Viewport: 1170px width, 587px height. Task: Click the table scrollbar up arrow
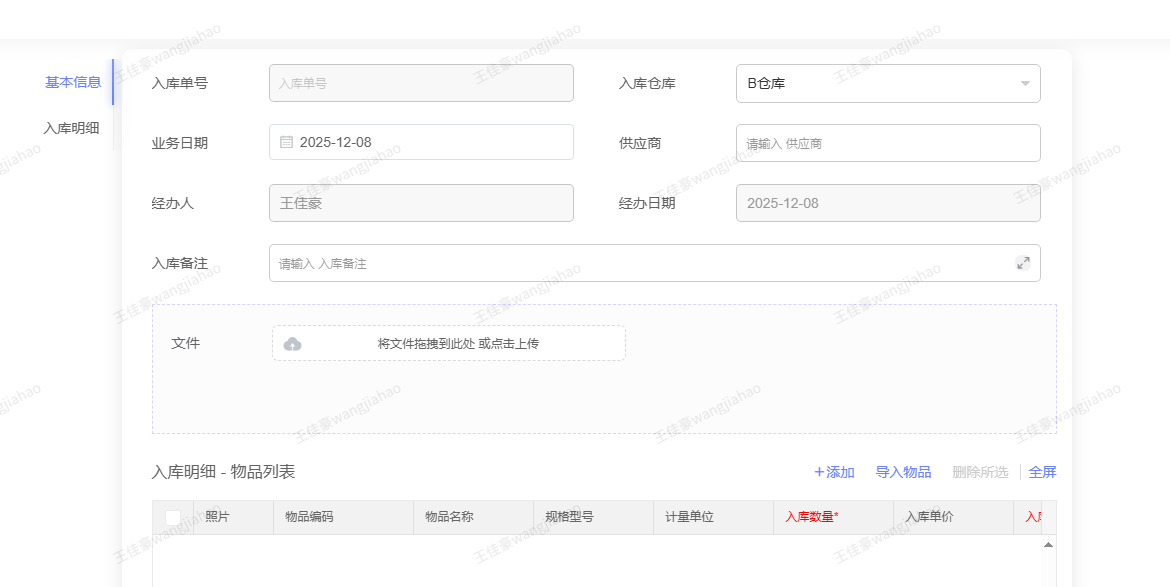1048,545
